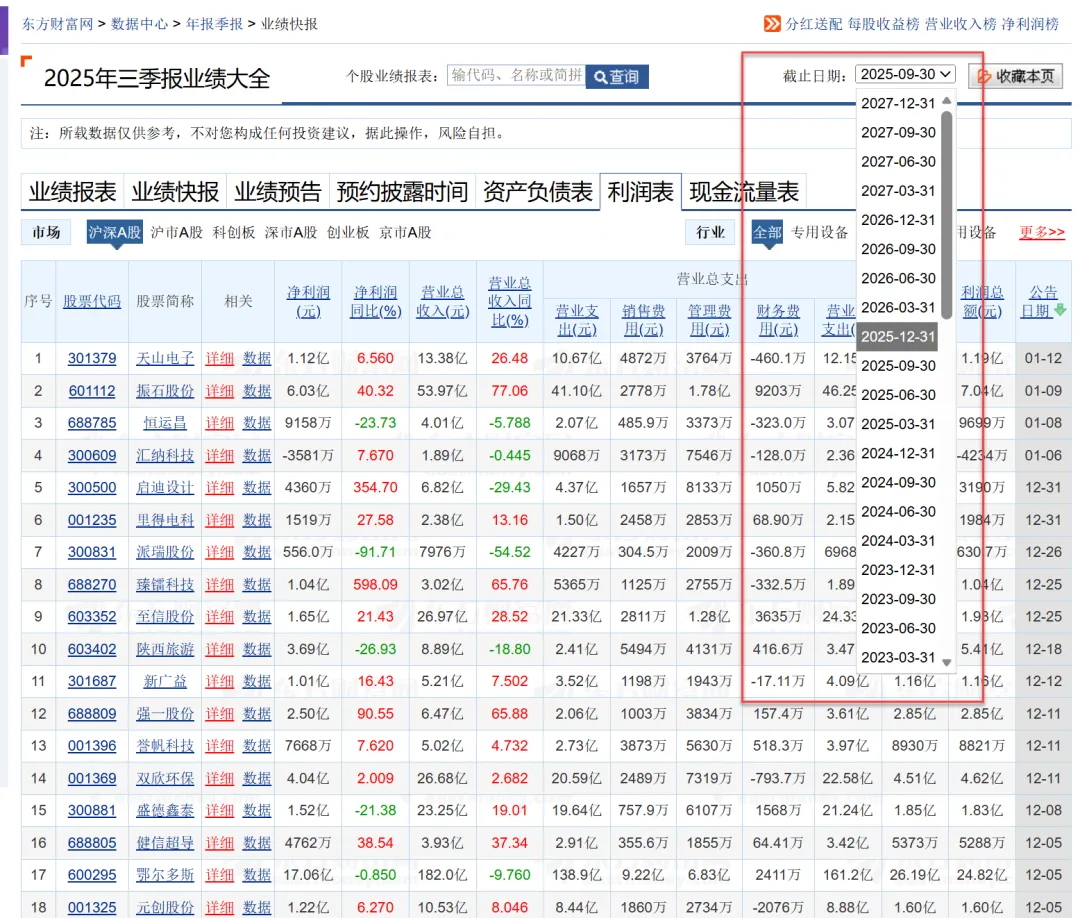Pick 2024-12-31 in the date dropdown
Screen dimensions: 1080x918
(898, 453)
